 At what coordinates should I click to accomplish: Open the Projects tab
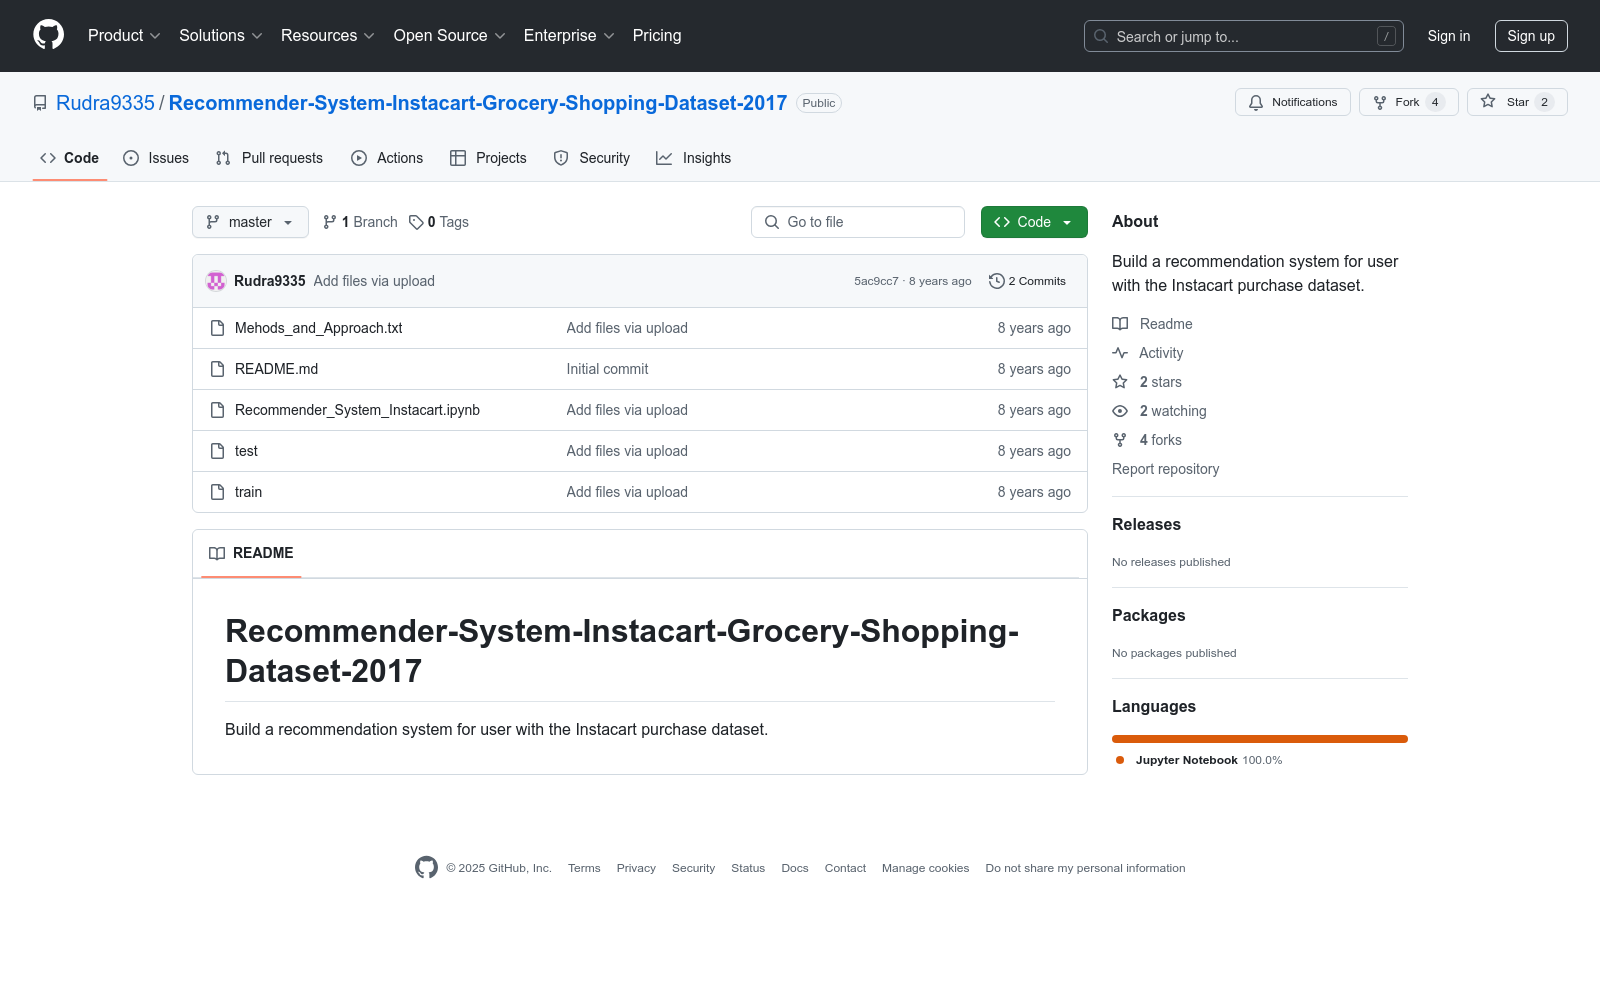pyautogui.click(x=488, y=158)
